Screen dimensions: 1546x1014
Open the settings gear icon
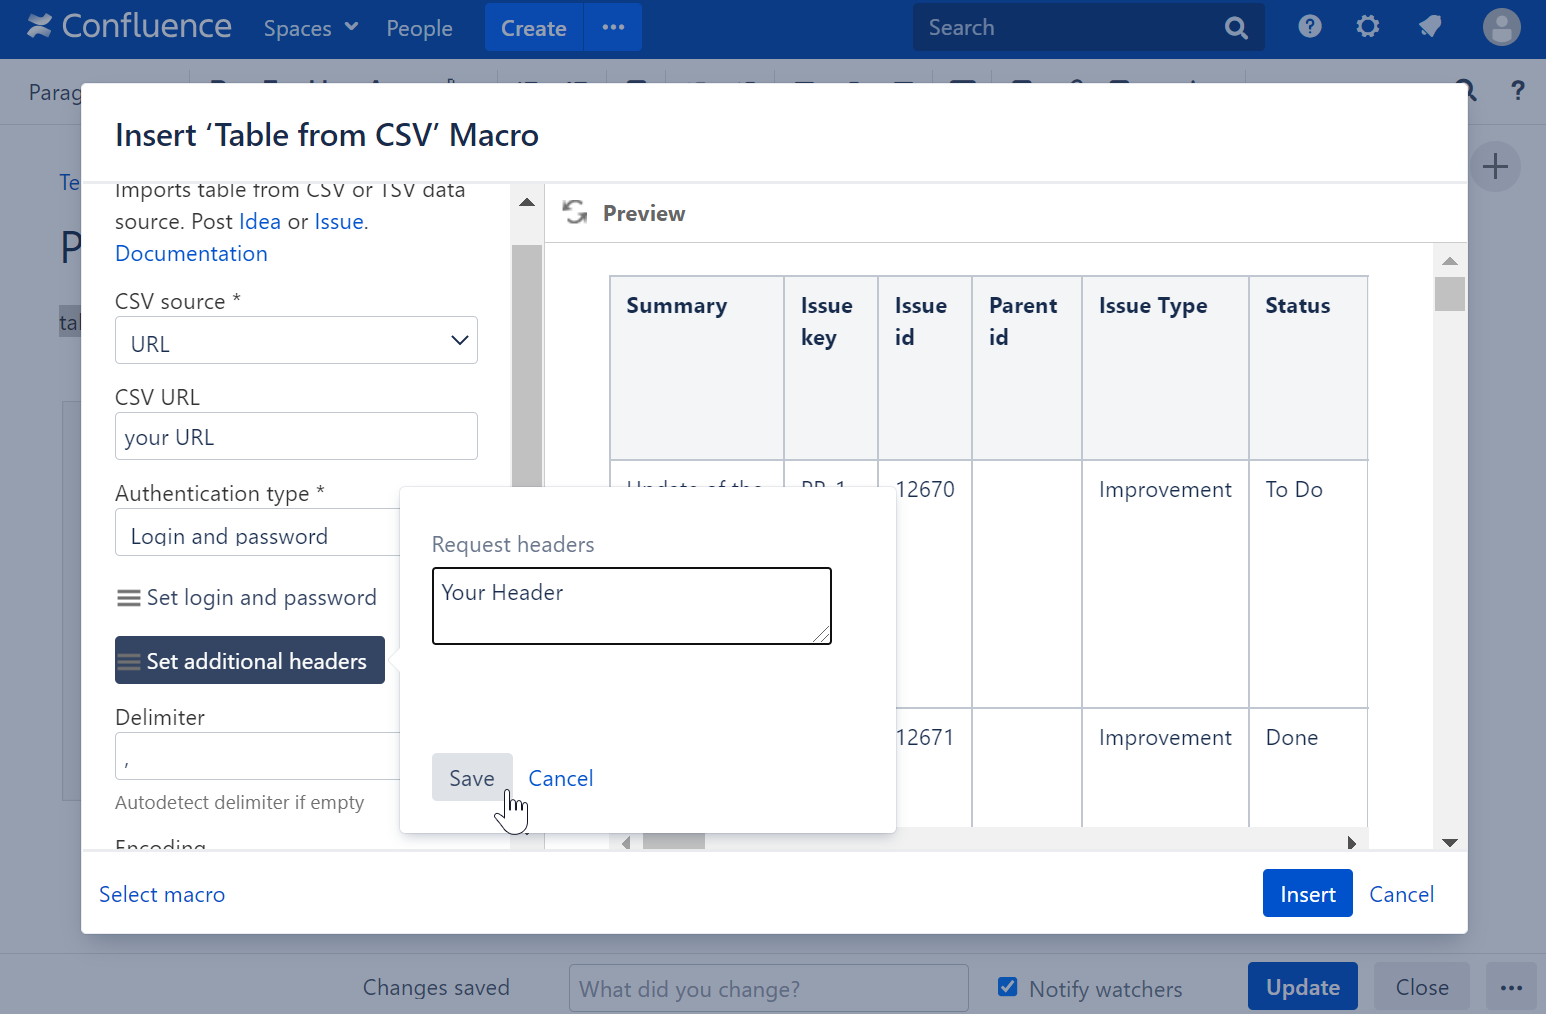[x=1367, y=27]
